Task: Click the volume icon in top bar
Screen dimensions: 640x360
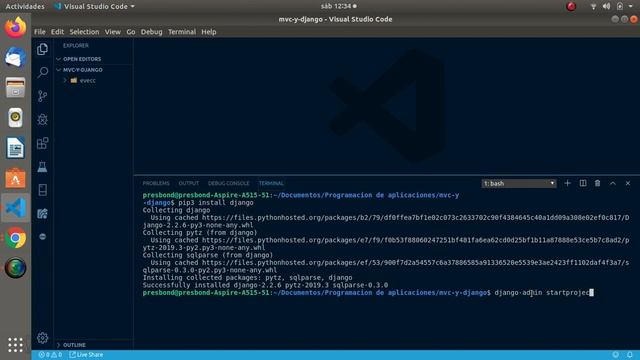Action: (x=607, y=6)
